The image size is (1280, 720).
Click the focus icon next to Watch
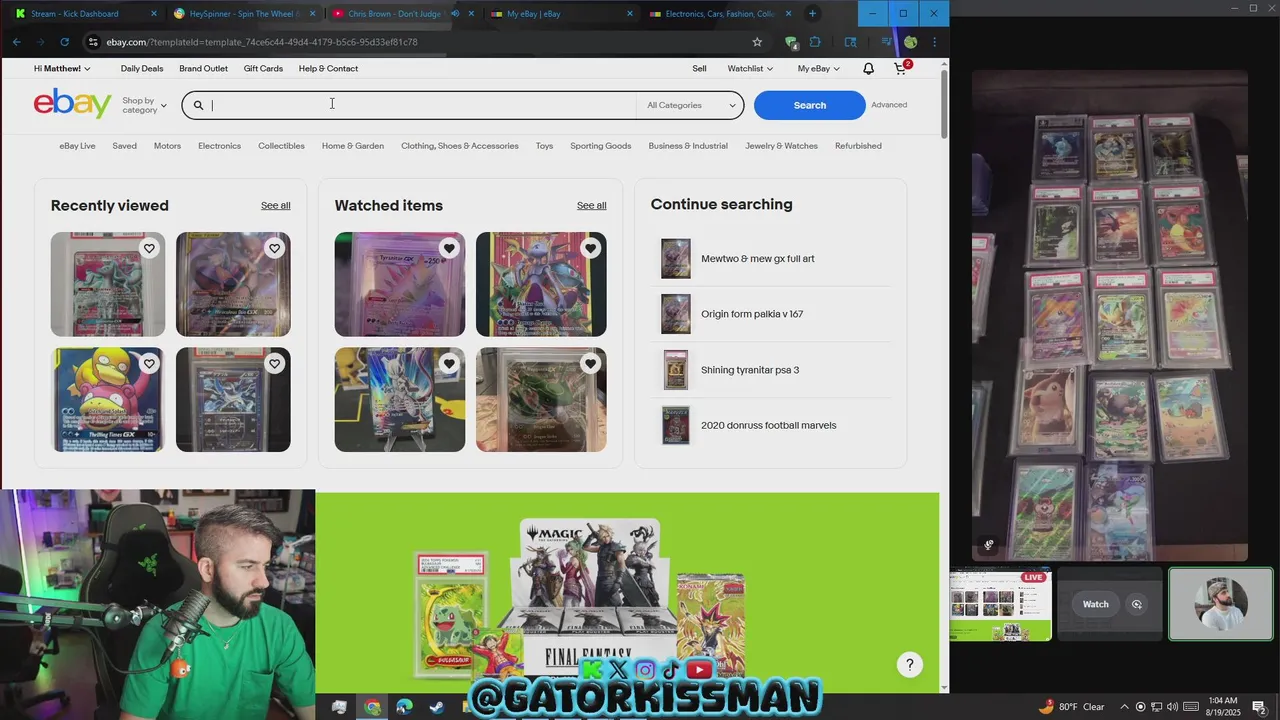1136,604
